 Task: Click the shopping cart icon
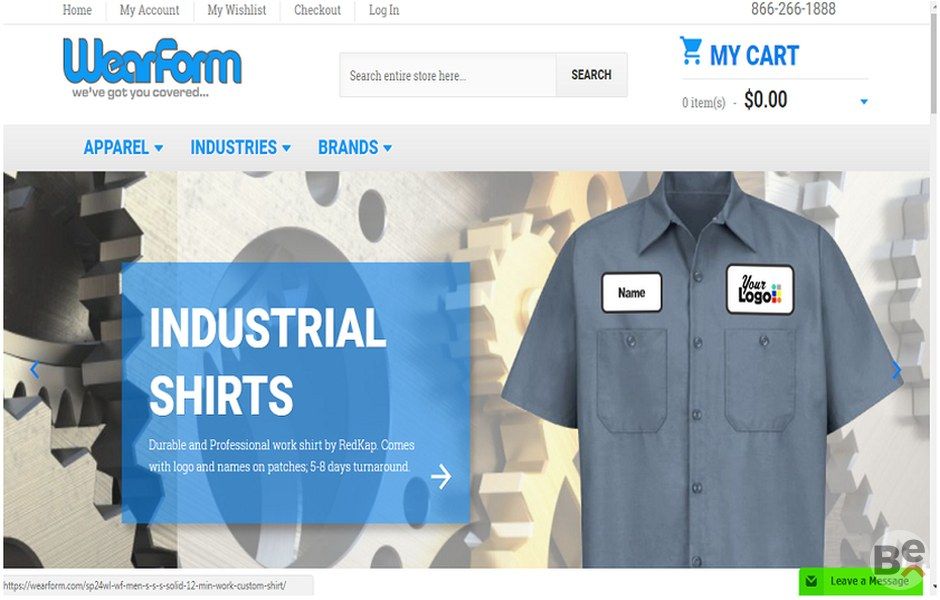point(691,50)
